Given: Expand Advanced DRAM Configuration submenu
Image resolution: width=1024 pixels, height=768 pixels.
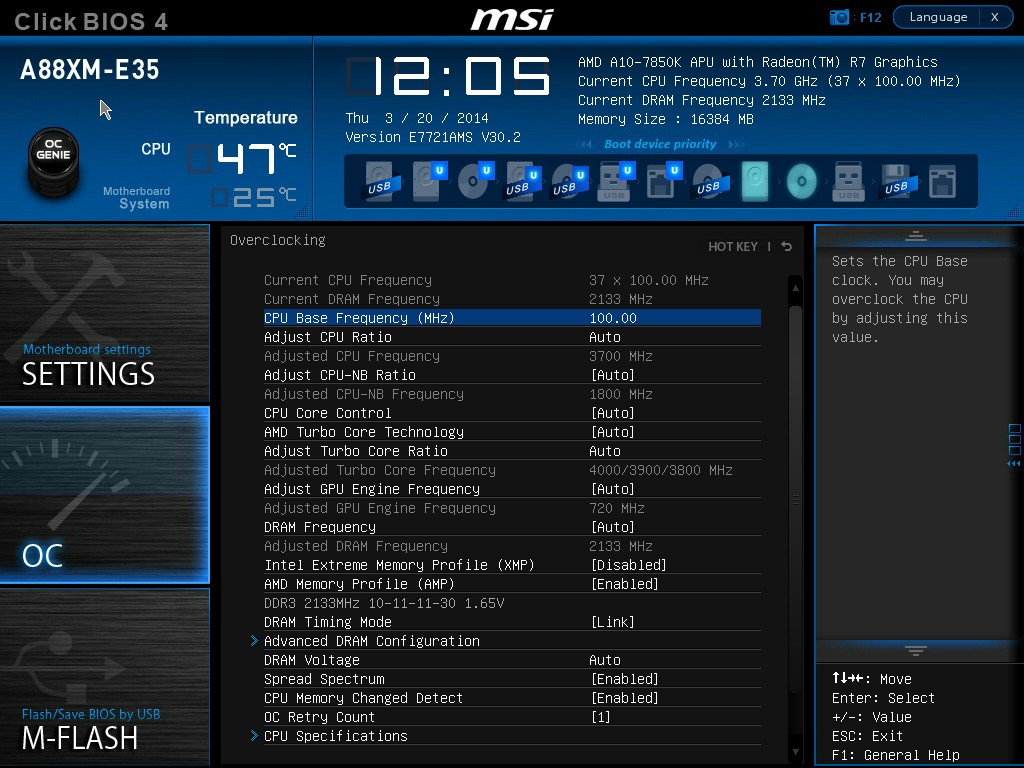Looking at the screenshot, I should tap(372, 641).
